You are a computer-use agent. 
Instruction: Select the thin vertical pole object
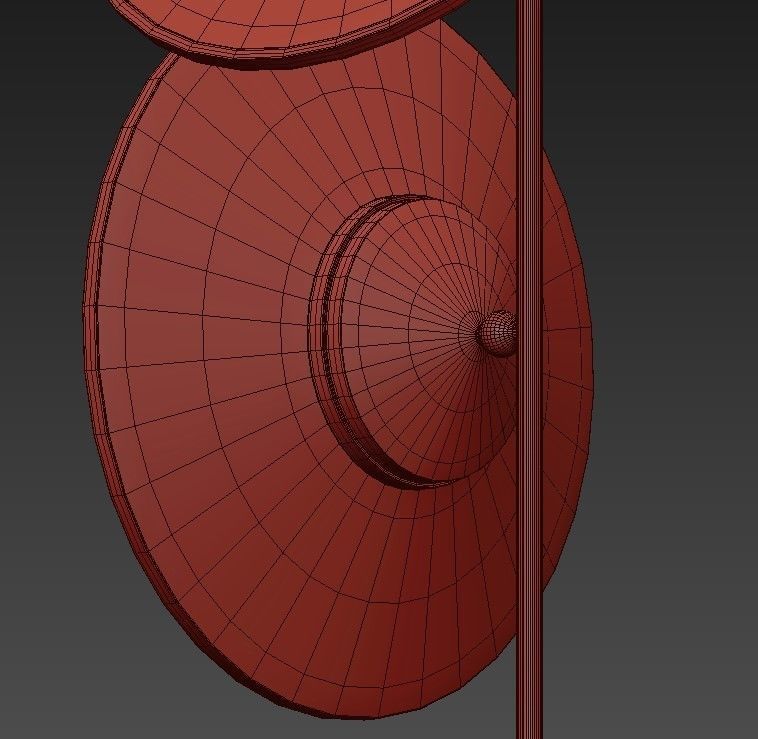(529, 369)
